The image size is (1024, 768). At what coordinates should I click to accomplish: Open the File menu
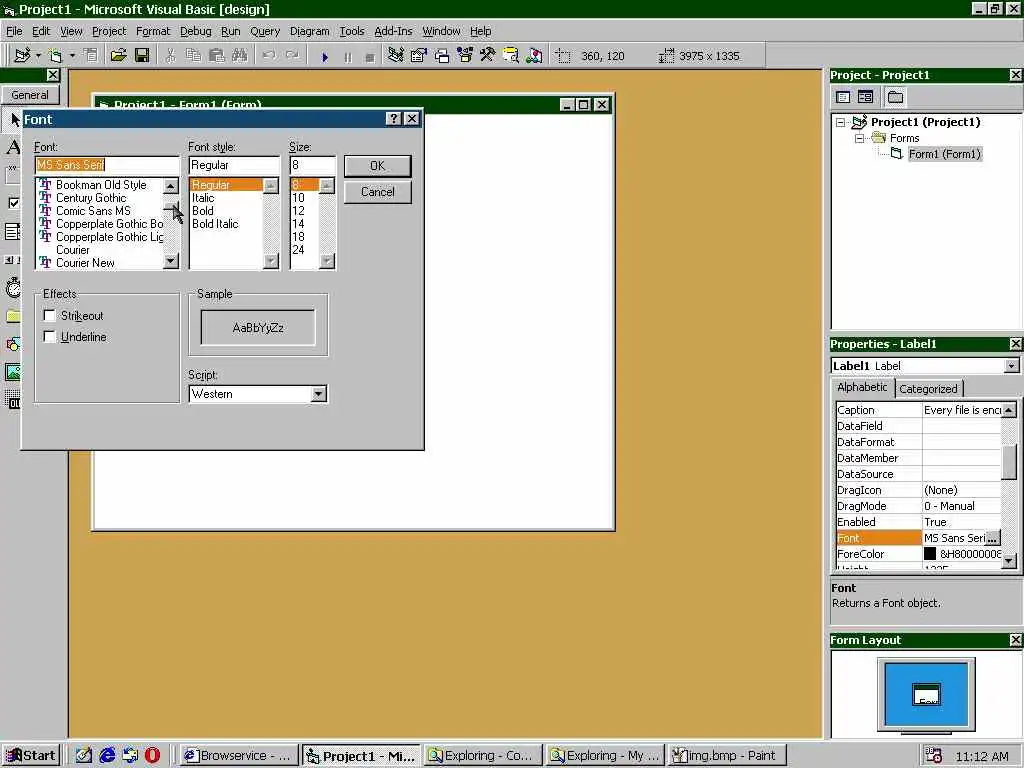14,31
